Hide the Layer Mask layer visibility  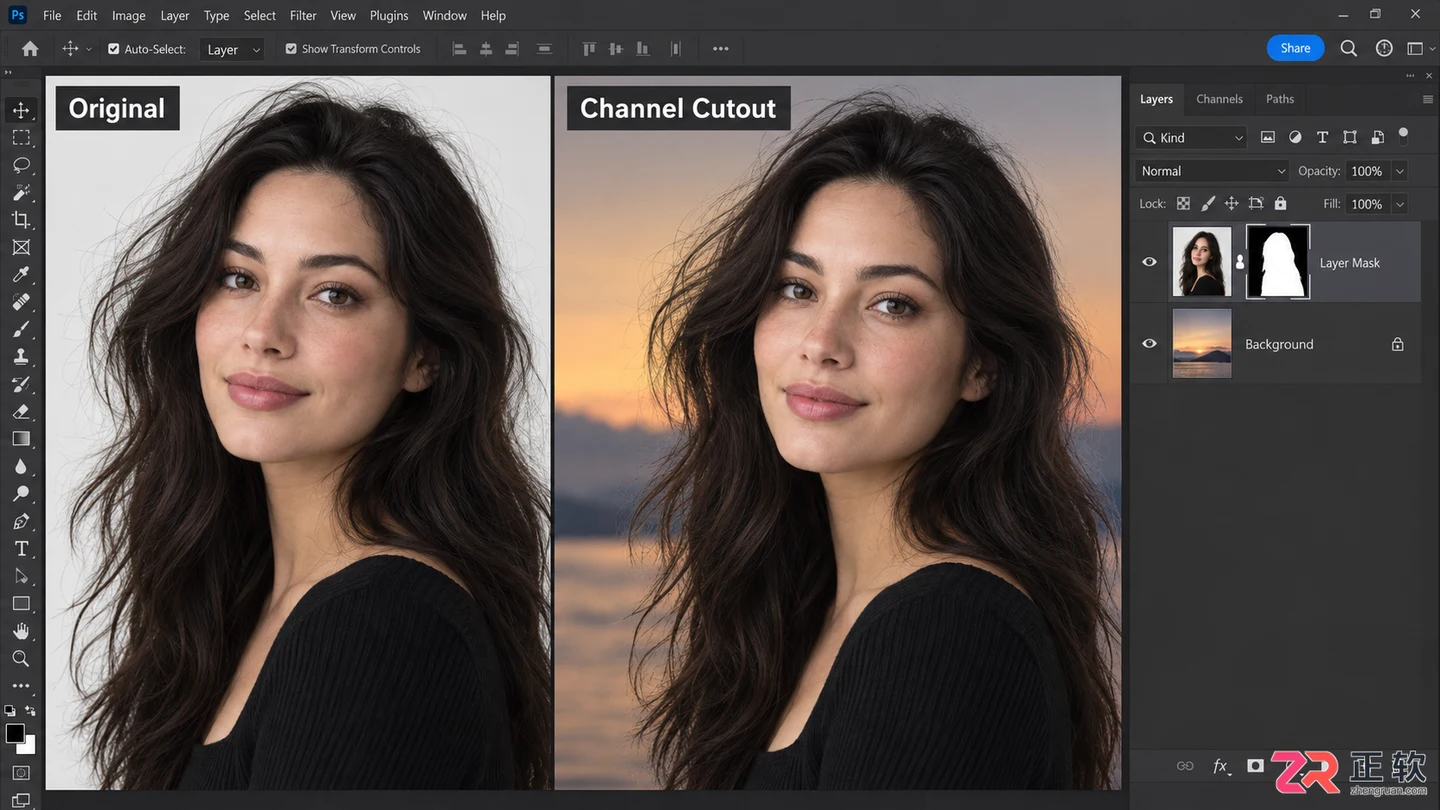(x=1150, y=262)
